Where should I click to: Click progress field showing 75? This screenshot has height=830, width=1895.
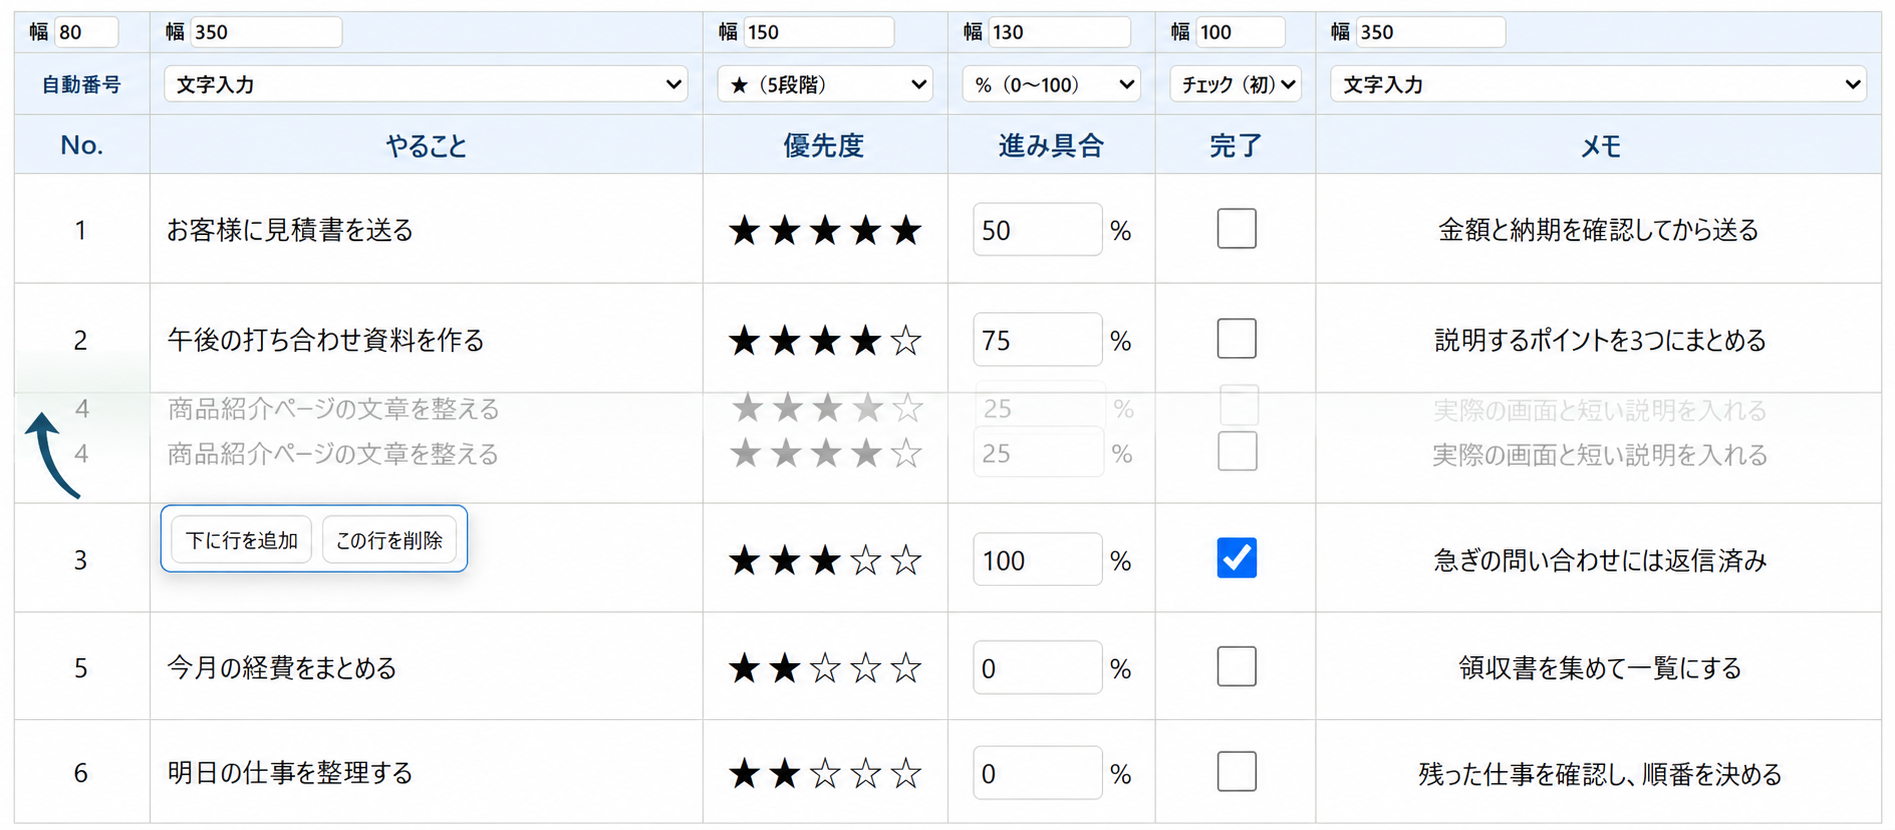click(1037, 340)
